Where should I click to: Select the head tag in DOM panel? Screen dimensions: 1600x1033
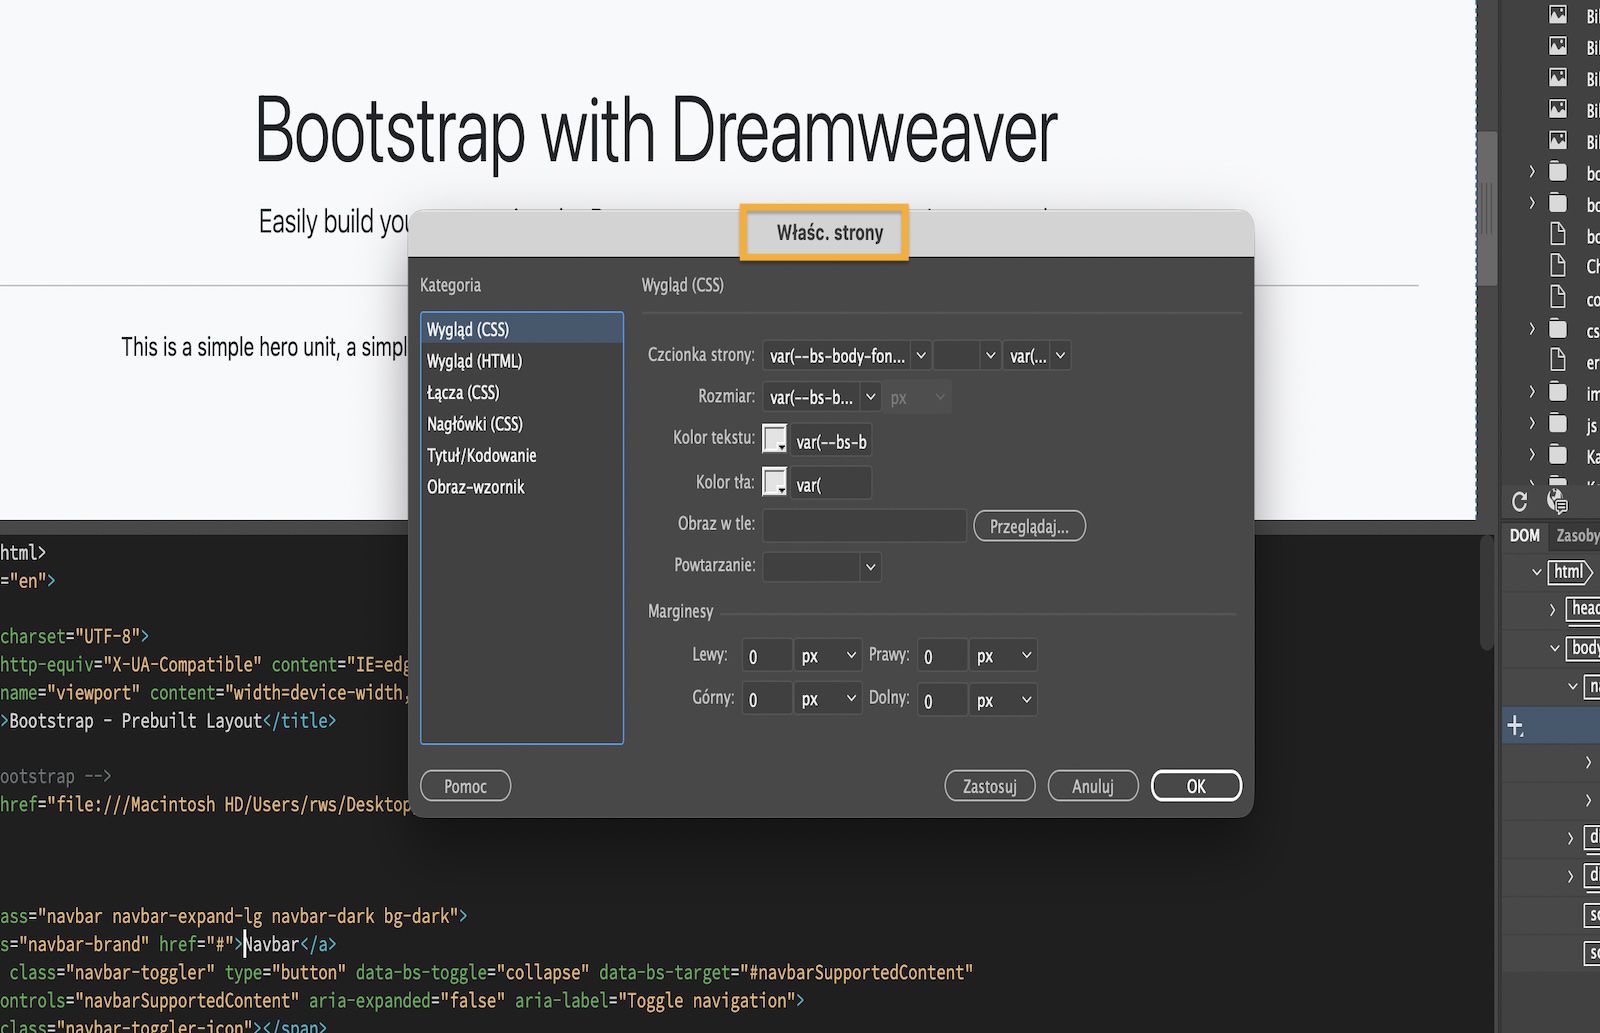point(1583,609)
